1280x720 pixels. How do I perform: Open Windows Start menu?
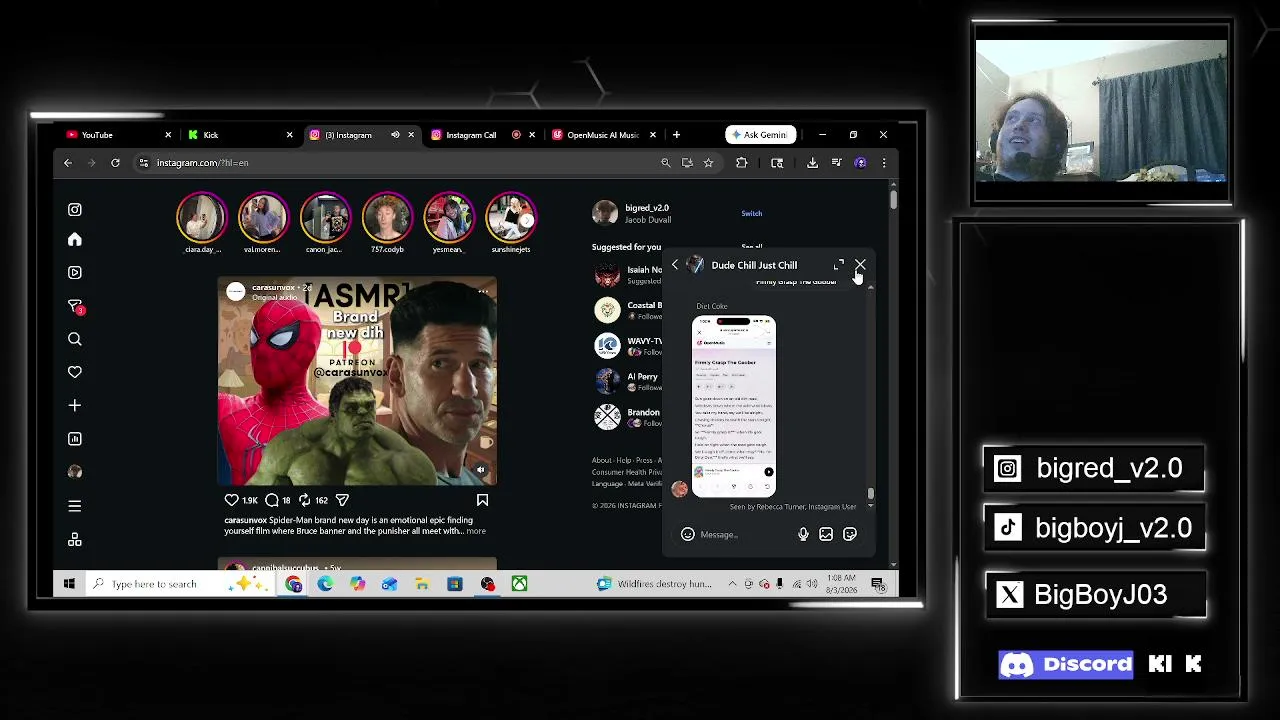(x=69, y=584)
